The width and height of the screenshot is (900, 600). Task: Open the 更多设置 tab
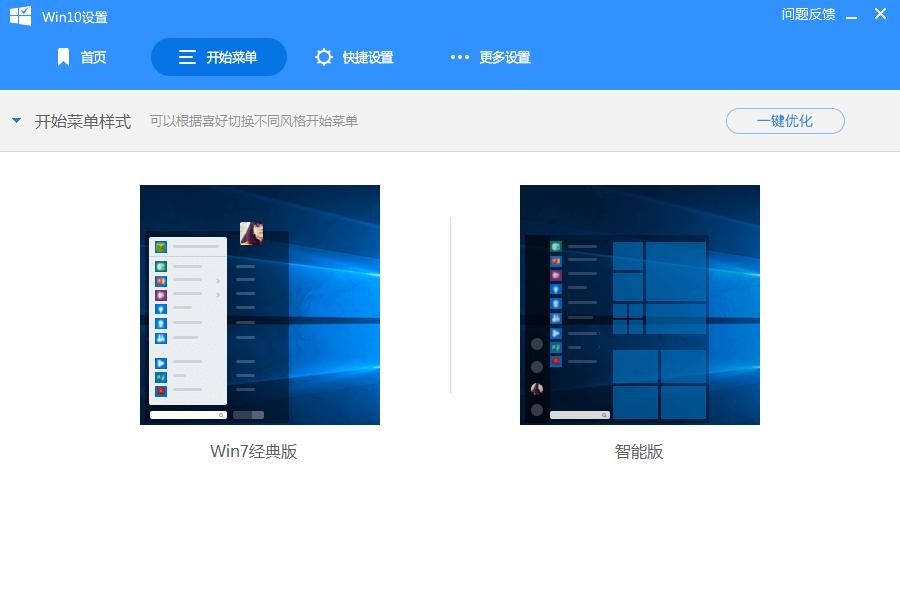[506, 57]
